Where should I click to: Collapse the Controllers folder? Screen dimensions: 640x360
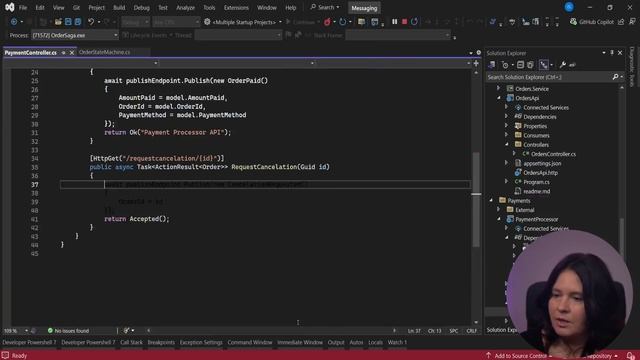(x=507, y=144)
